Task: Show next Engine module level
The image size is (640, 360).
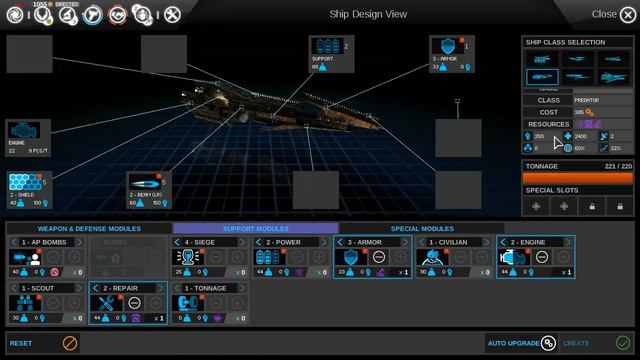Action: tap(568, 242)
